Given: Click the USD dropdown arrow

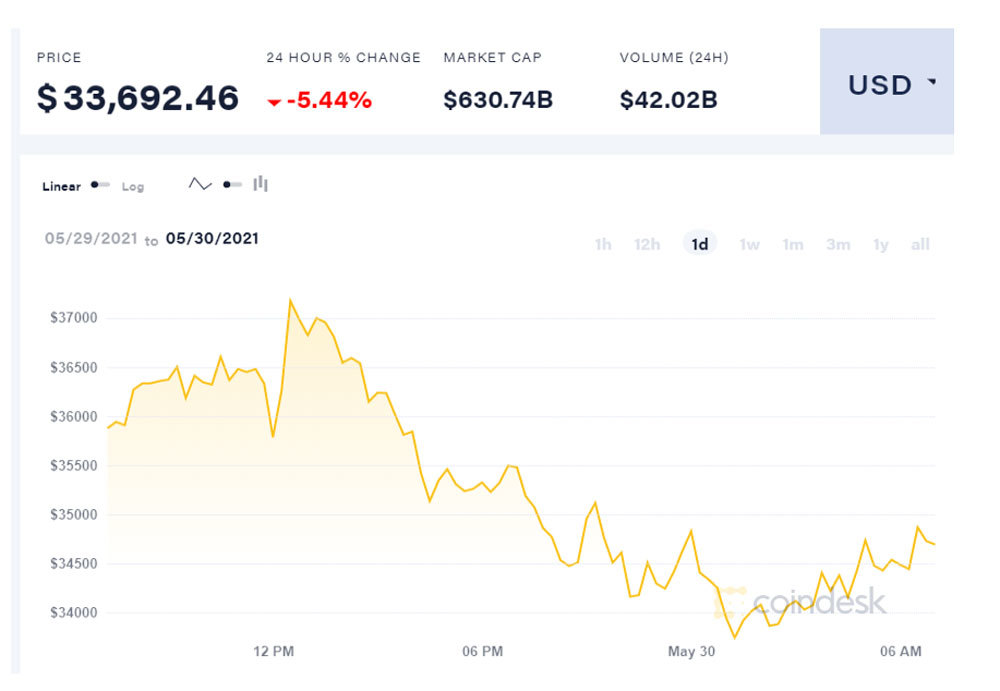Looking at the screenshot, I should pyautogui.click(x=932, y=83).
